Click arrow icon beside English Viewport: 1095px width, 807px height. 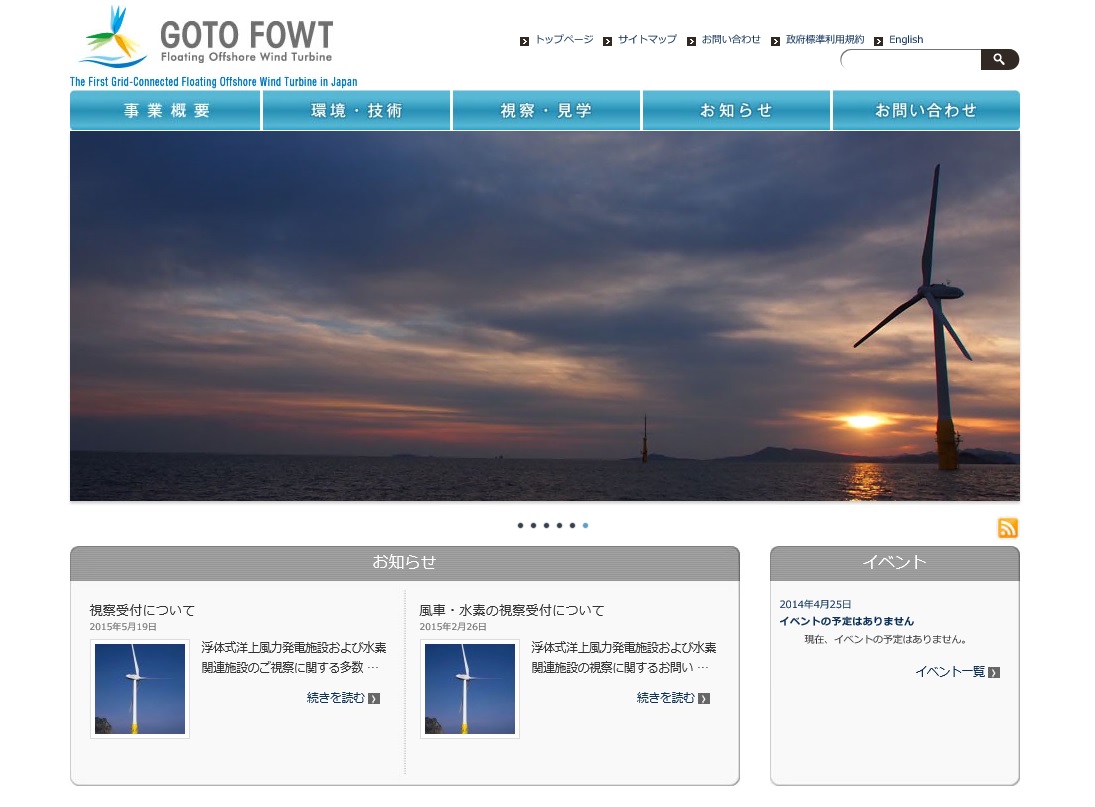click(879, 42)
